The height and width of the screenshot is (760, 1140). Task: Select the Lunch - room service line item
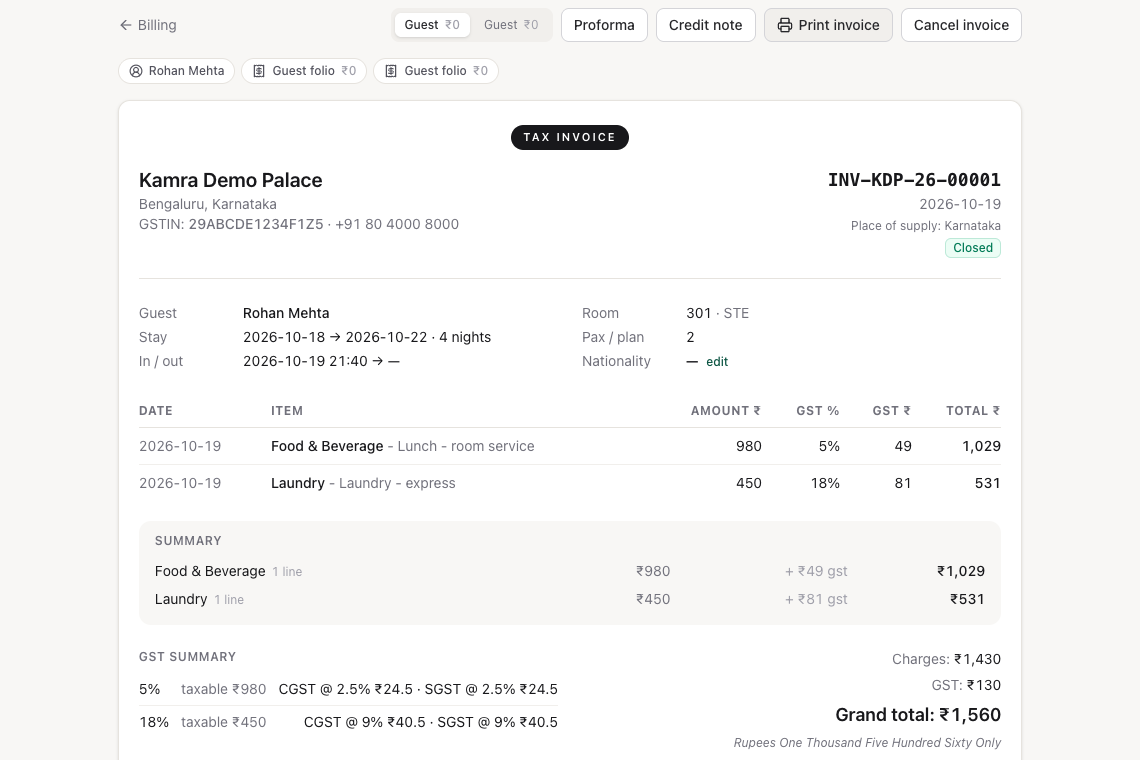(570, 447)
